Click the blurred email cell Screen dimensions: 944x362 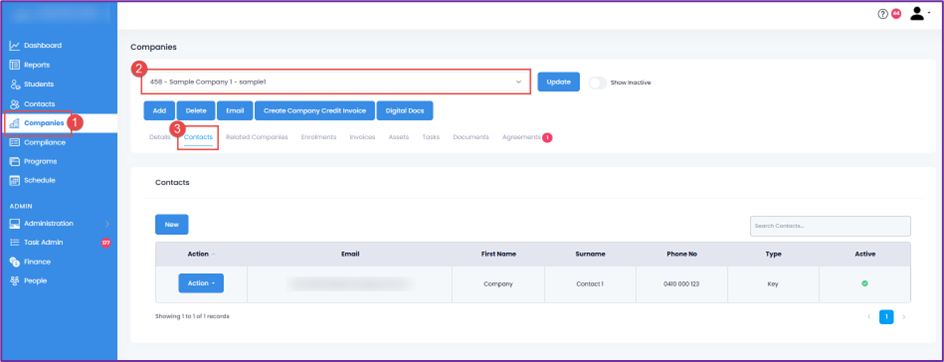350,284
